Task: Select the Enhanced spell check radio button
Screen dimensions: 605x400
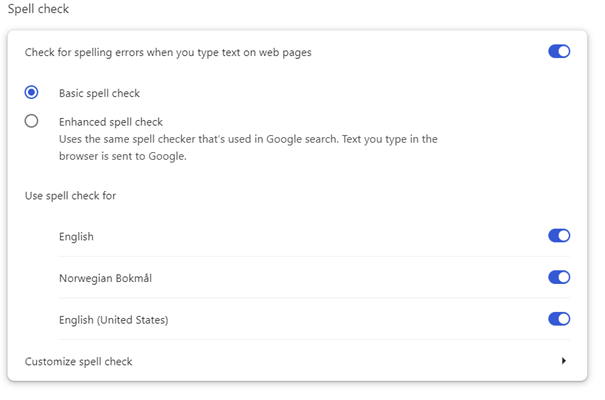Action: [31, 121]
